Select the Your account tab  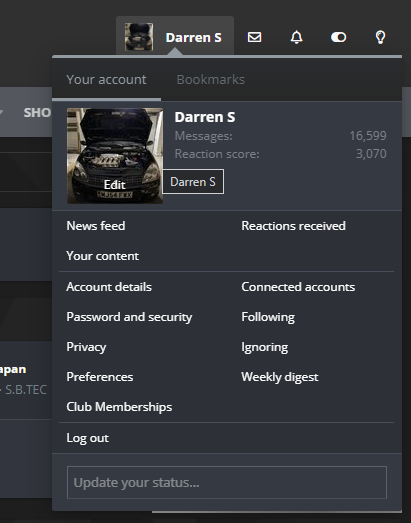pos(106,79)
